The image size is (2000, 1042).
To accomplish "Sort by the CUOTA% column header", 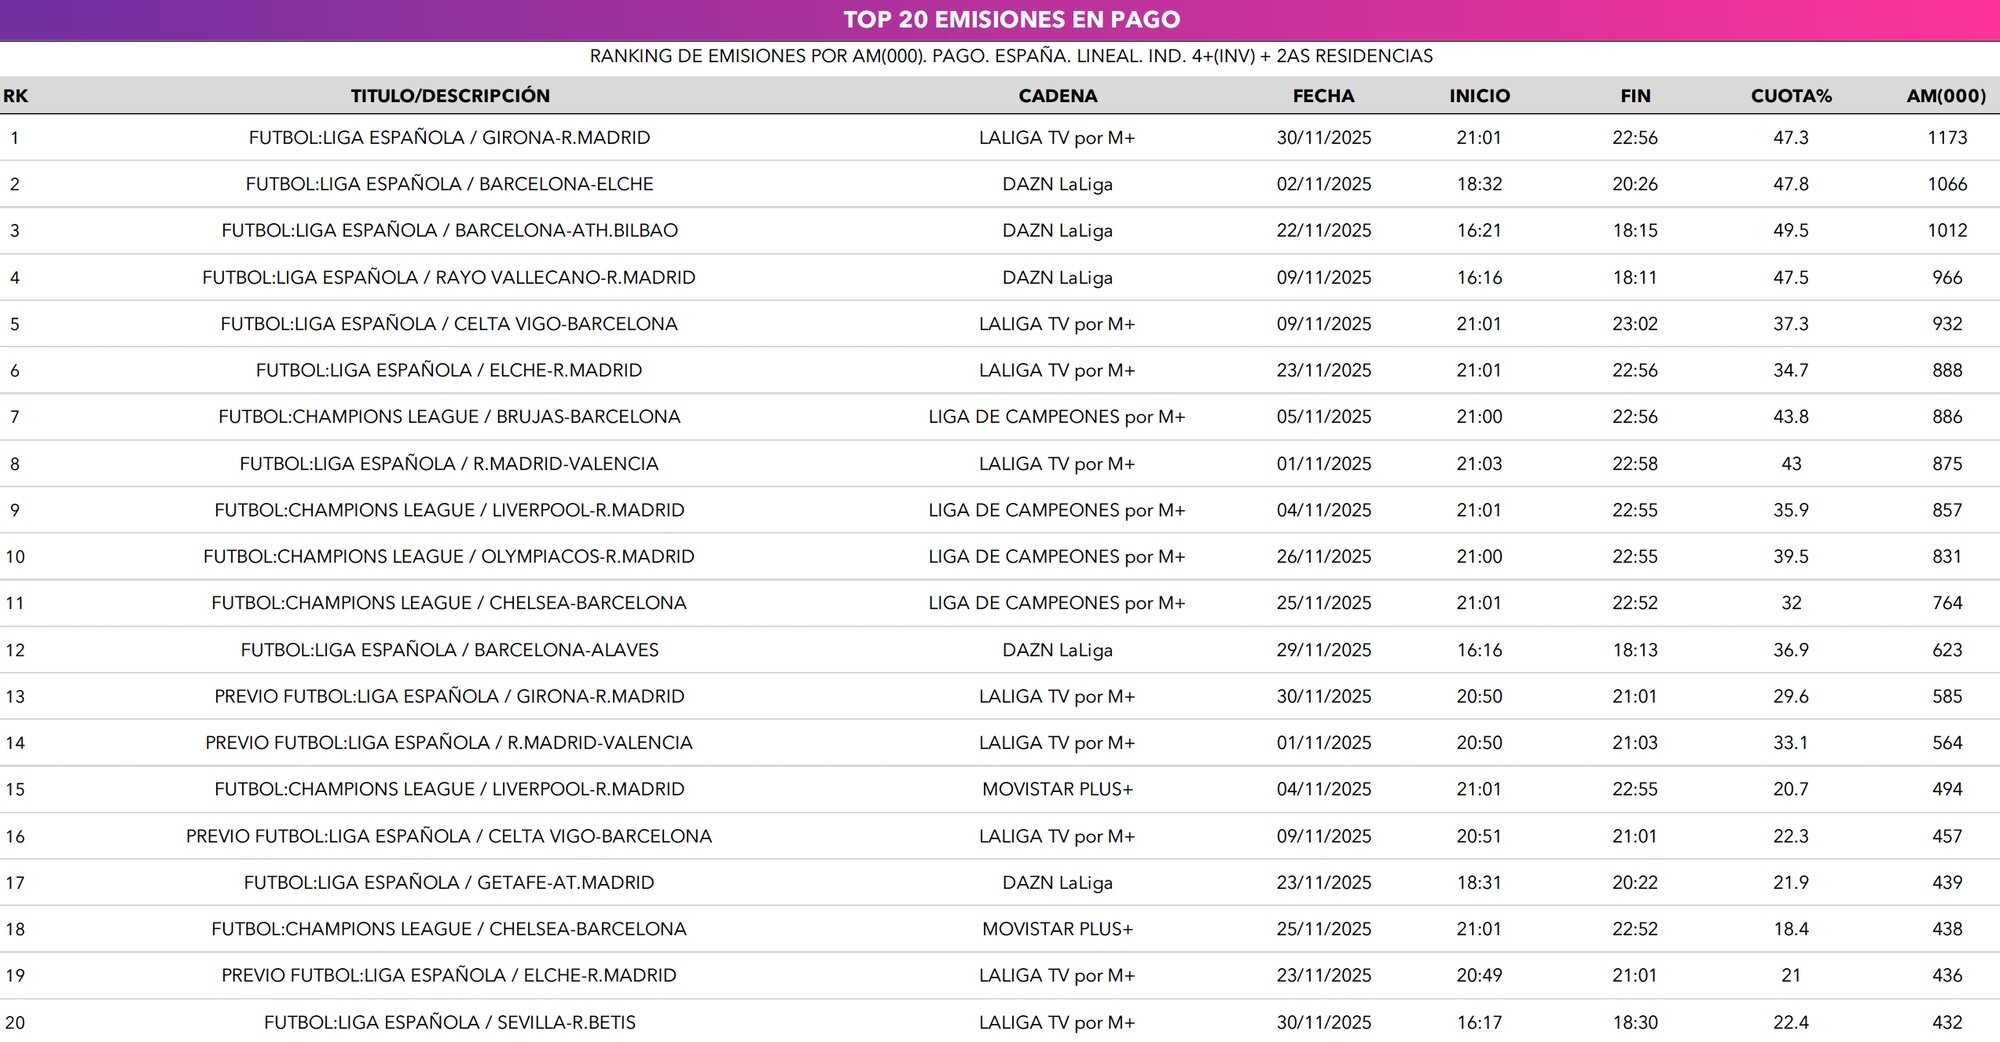I will pyautogui.click(x=1790, y=96).
